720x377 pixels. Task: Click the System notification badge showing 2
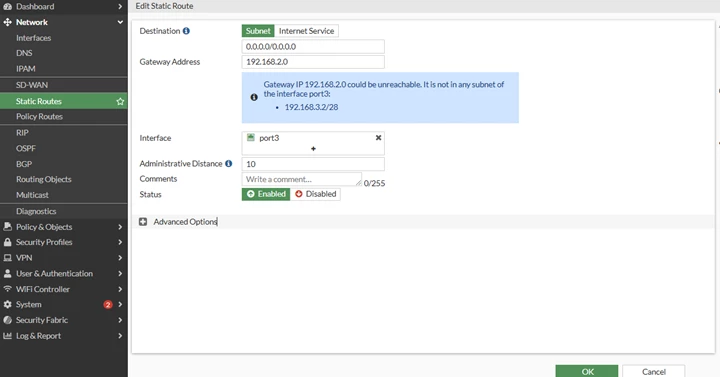point(108,304)
